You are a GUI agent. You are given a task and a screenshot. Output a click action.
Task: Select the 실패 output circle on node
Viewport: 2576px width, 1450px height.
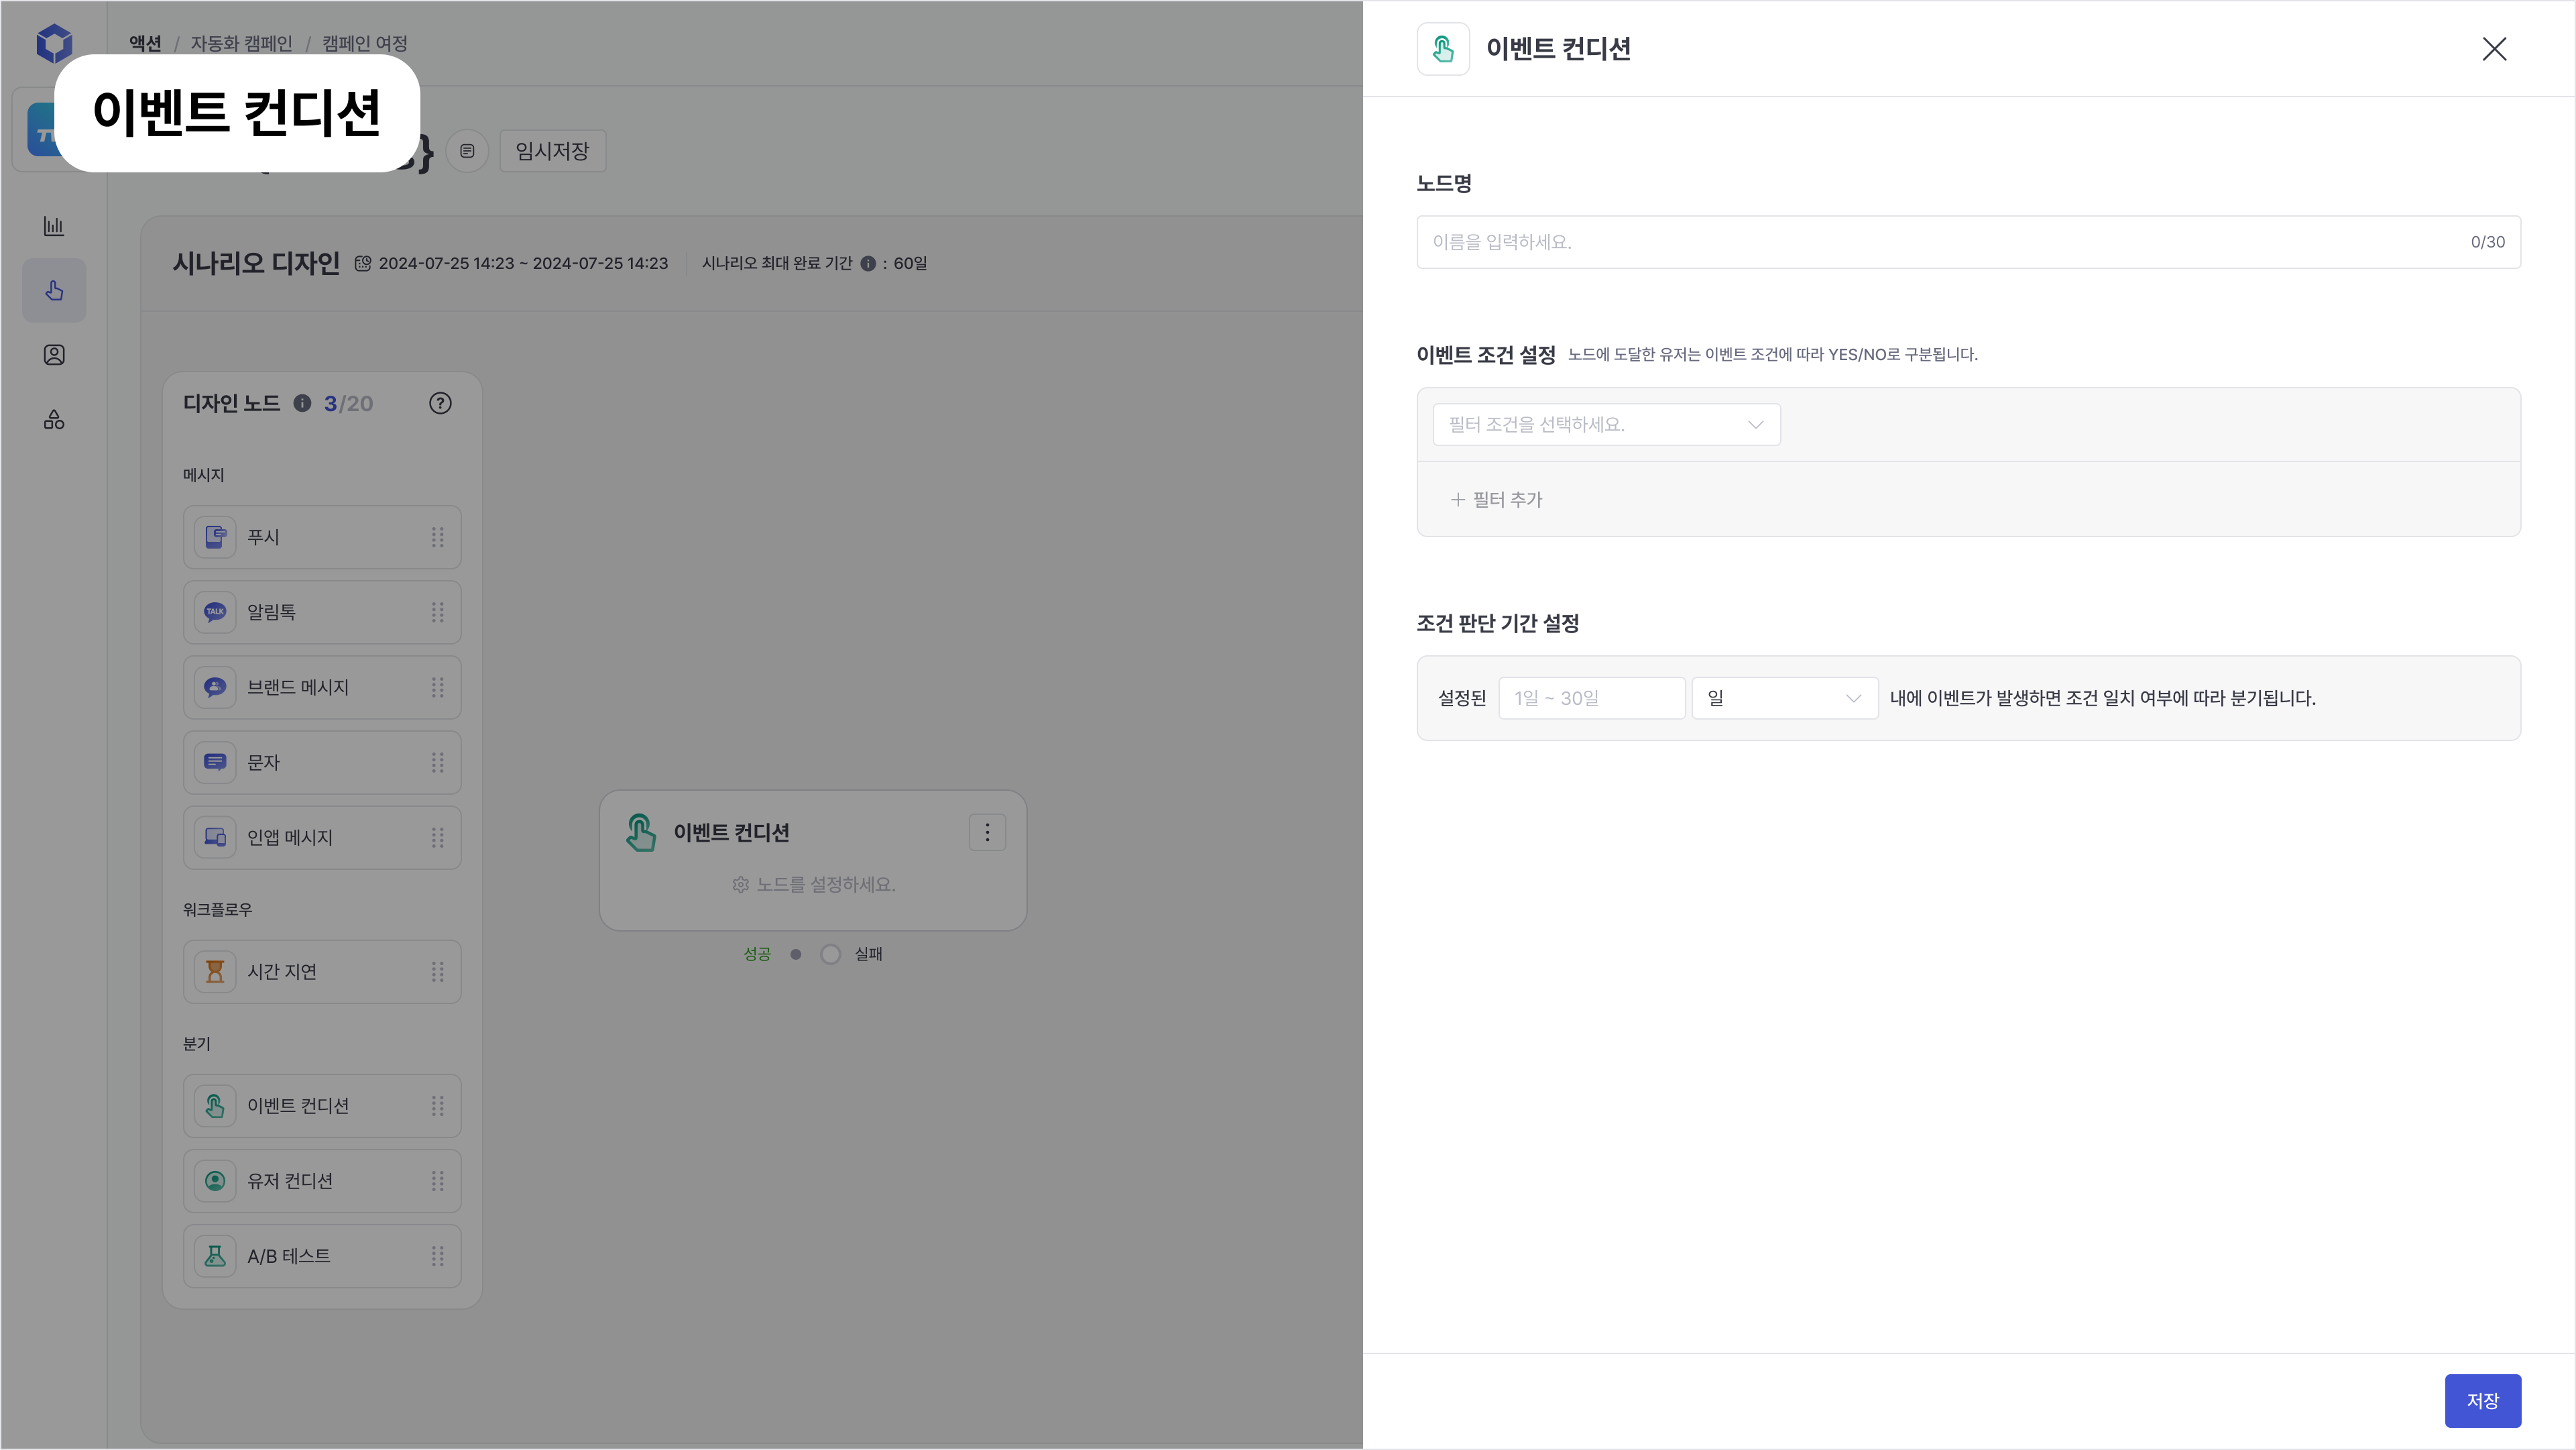click(x=830, y=954)
